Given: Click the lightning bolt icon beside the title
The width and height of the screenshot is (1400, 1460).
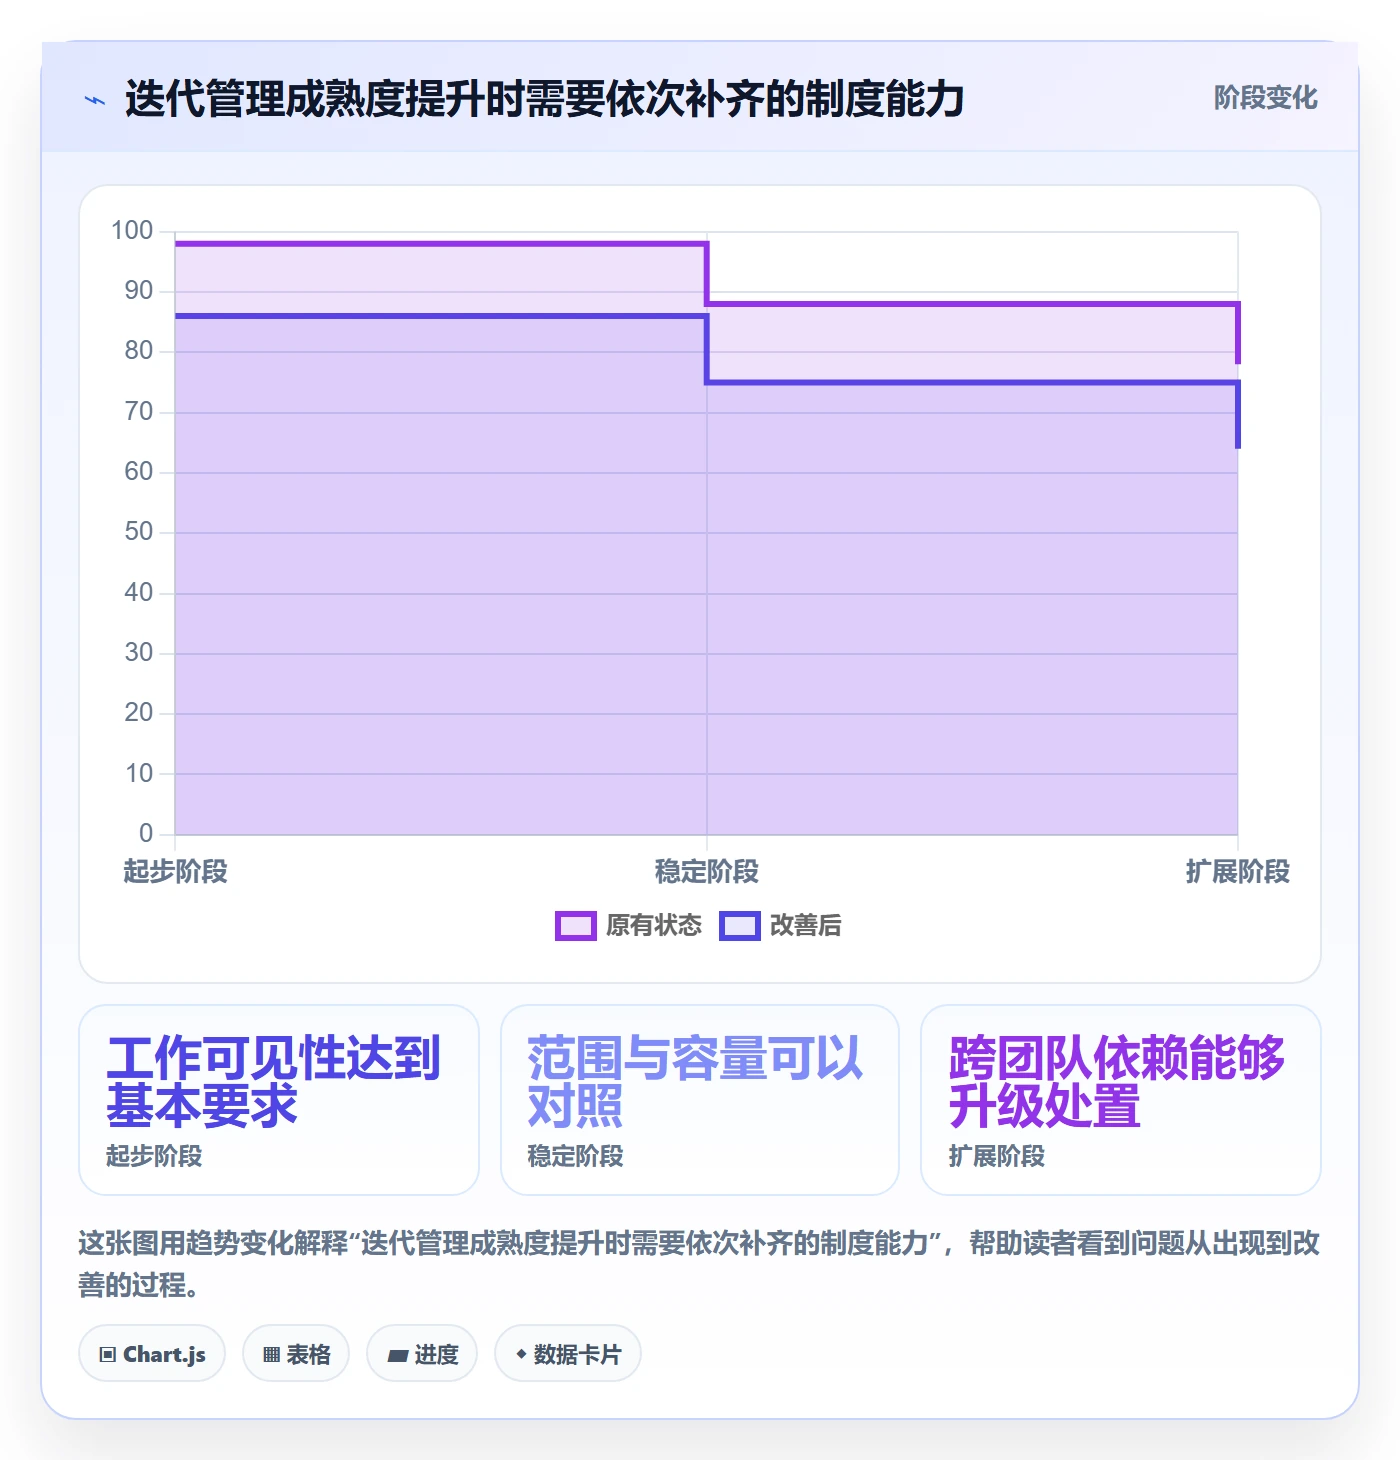Looking at the screenshot, I should tap(95, 100).
